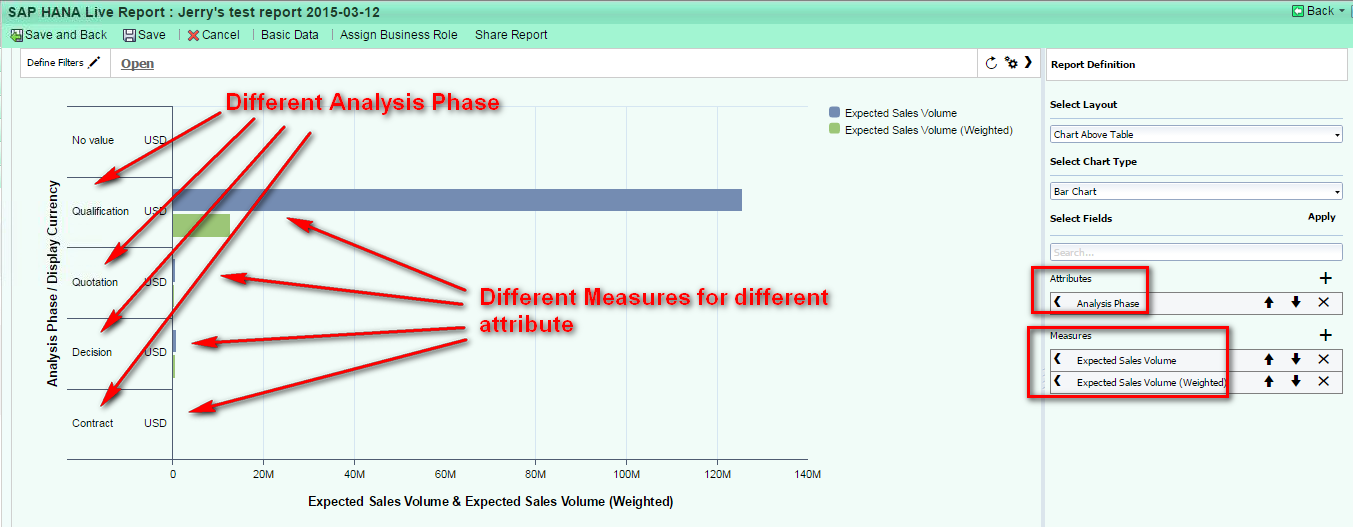Click the Save toolbar button
The height and width of the screenshot is (527, 1353).
pyautogui.click(x=145, y=35)
